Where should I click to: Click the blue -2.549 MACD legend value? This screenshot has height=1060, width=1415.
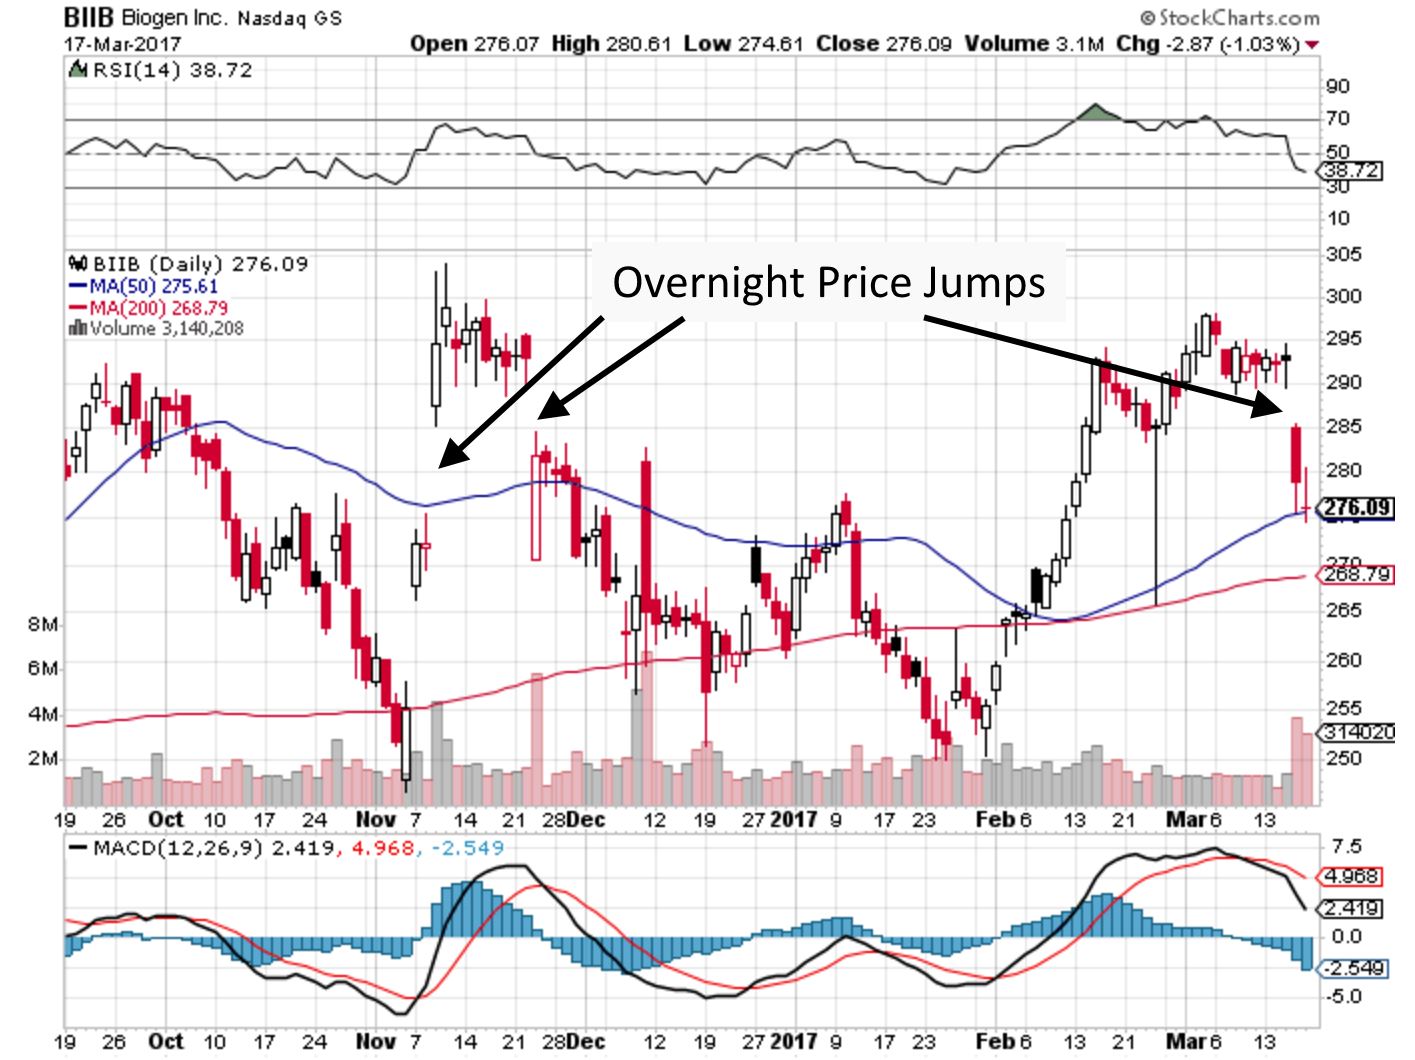pos(467,848)
